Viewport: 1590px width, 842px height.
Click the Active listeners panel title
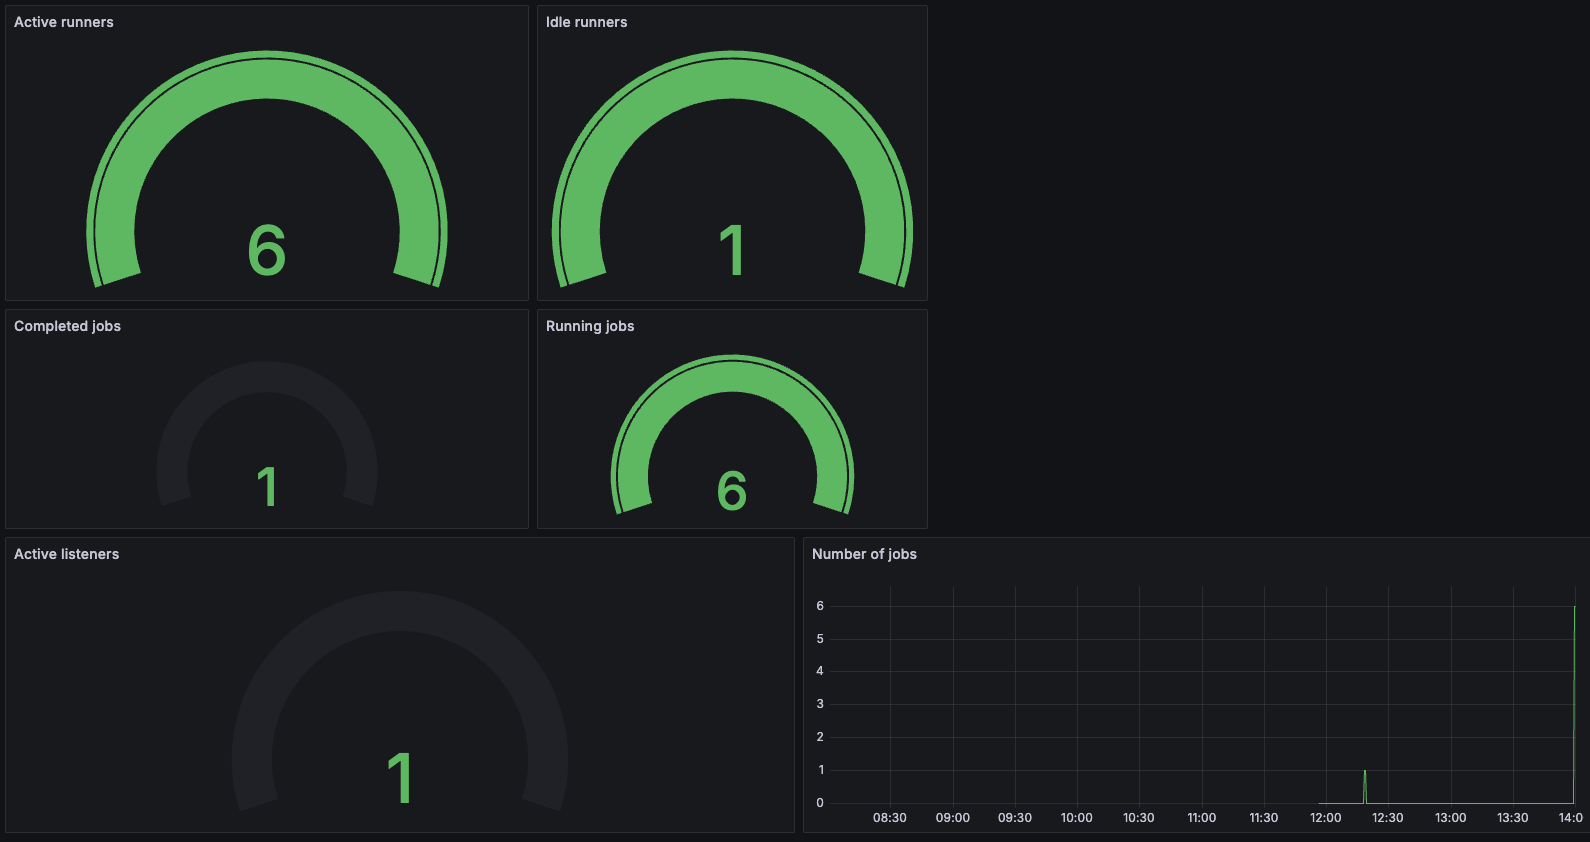(66, 554)
